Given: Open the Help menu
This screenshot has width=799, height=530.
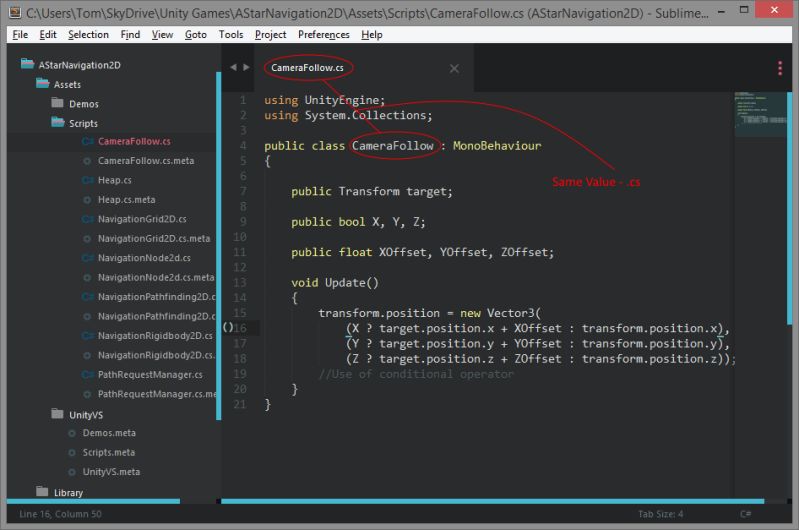Looking at the screenshot, I should click(371, 35).
